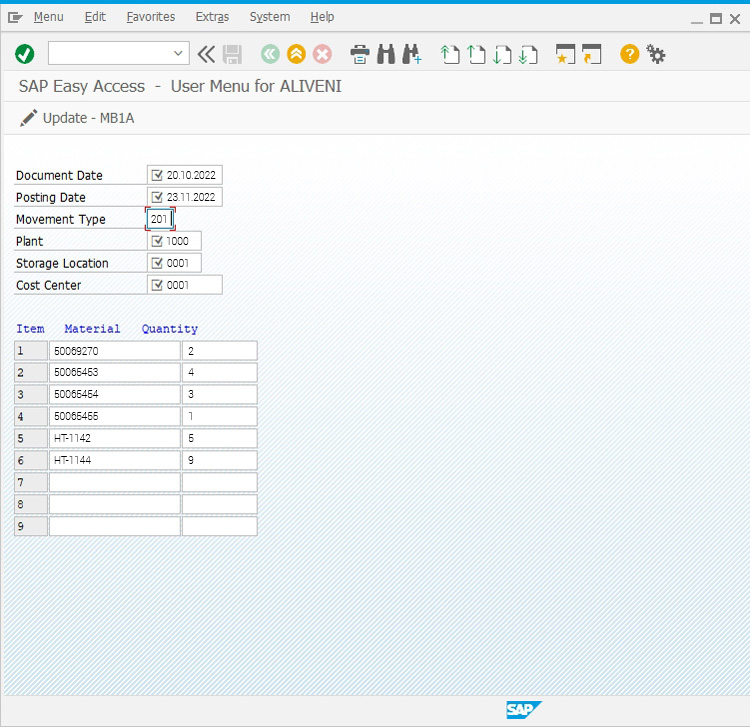Open Customize Local Layout gear icon

656,54
